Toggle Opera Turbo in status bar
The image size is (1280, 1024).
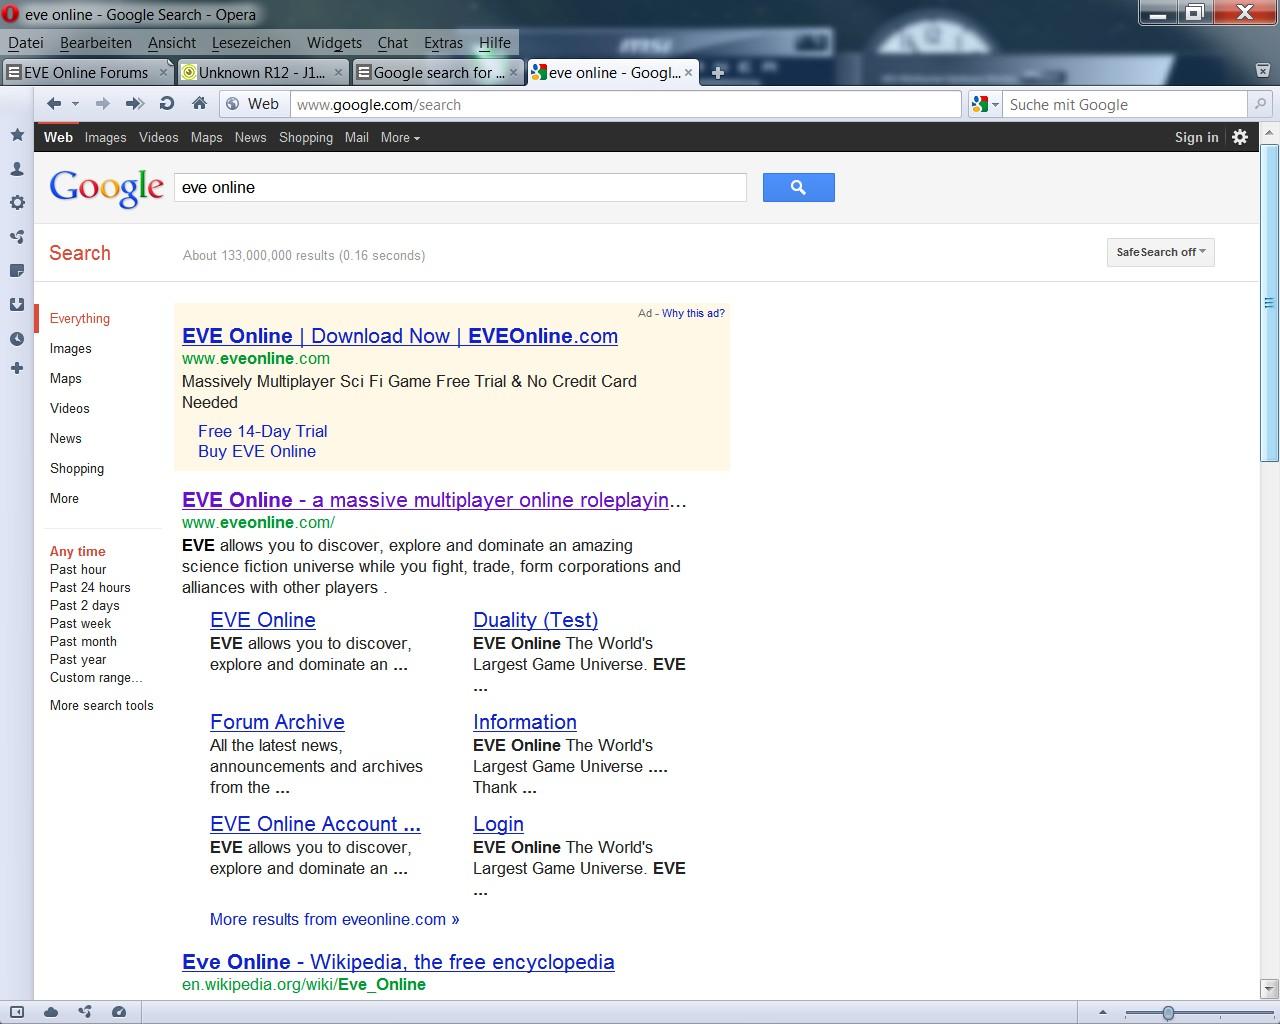coord(119,1012)
